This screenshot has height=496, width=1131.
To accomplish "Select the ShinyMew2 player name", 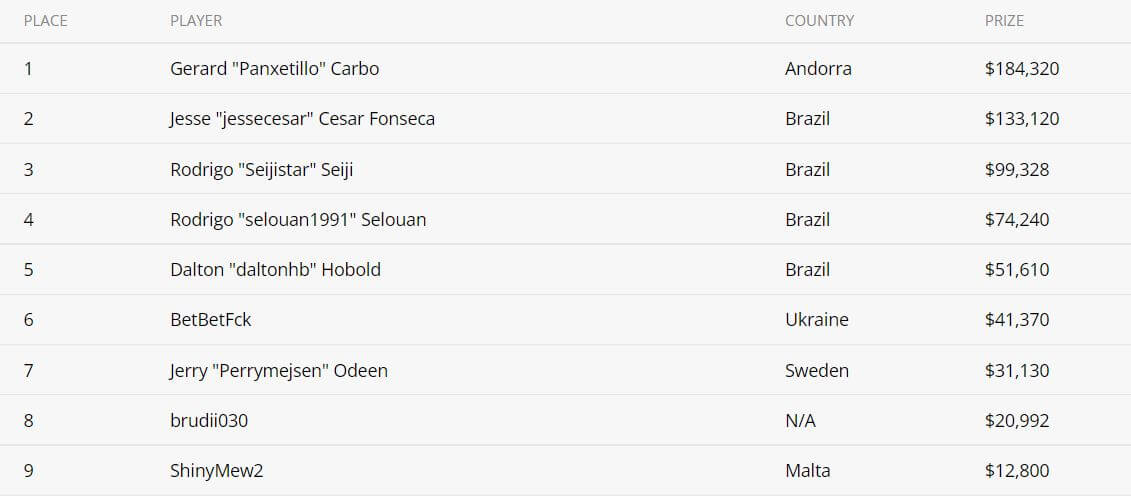I will pos(216,471).
